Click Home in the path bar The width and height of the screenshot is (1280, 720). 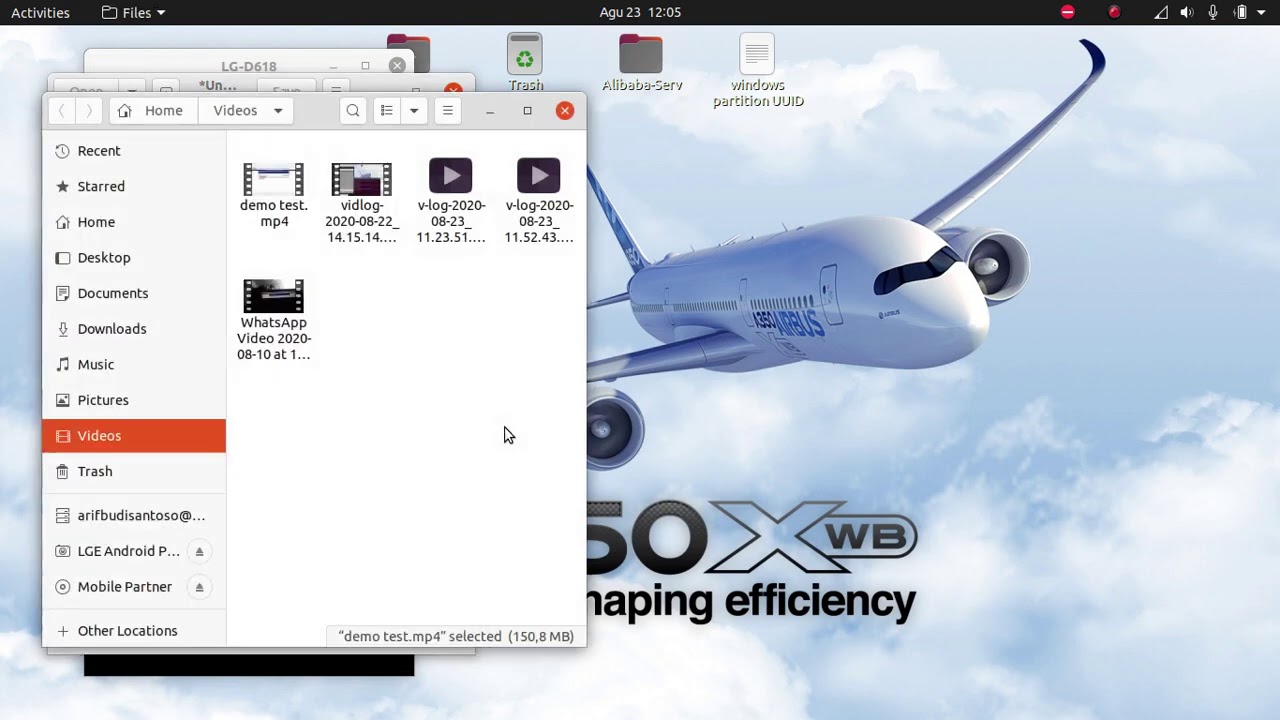click(151, 111)
